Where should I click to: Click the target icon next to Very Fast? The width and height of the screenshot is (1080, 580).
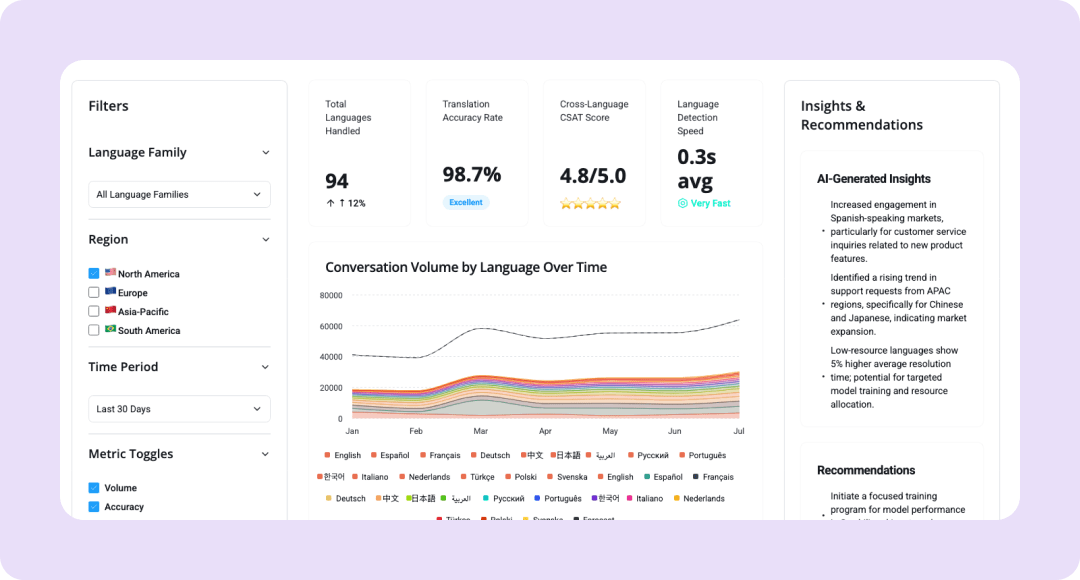click(x=683, y=203)
